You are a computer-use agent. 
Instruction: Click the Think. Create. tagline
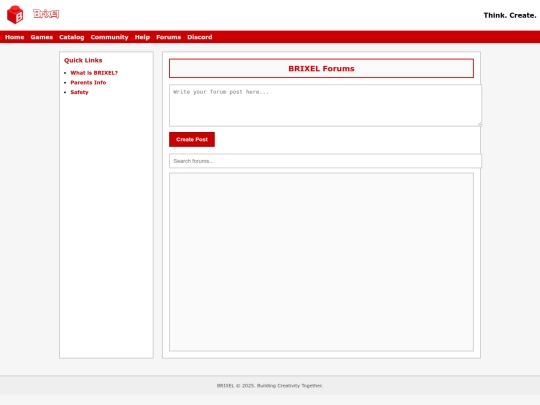510,15
